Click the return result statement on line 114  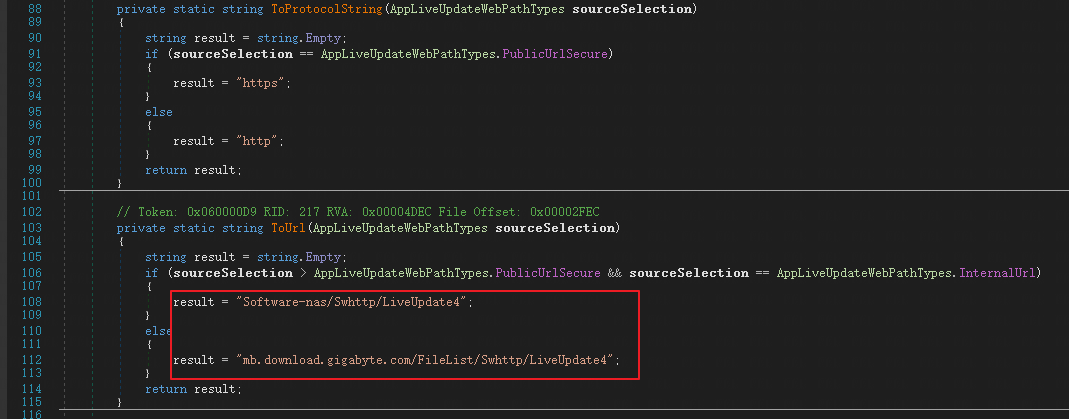coord(193,388)
